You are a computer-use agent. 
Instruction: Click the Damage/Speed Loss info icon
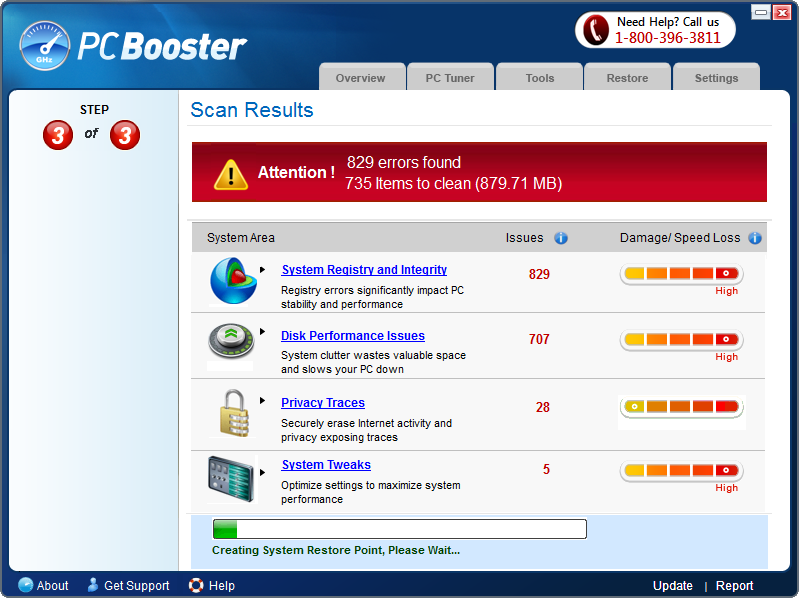pos(755,238)
